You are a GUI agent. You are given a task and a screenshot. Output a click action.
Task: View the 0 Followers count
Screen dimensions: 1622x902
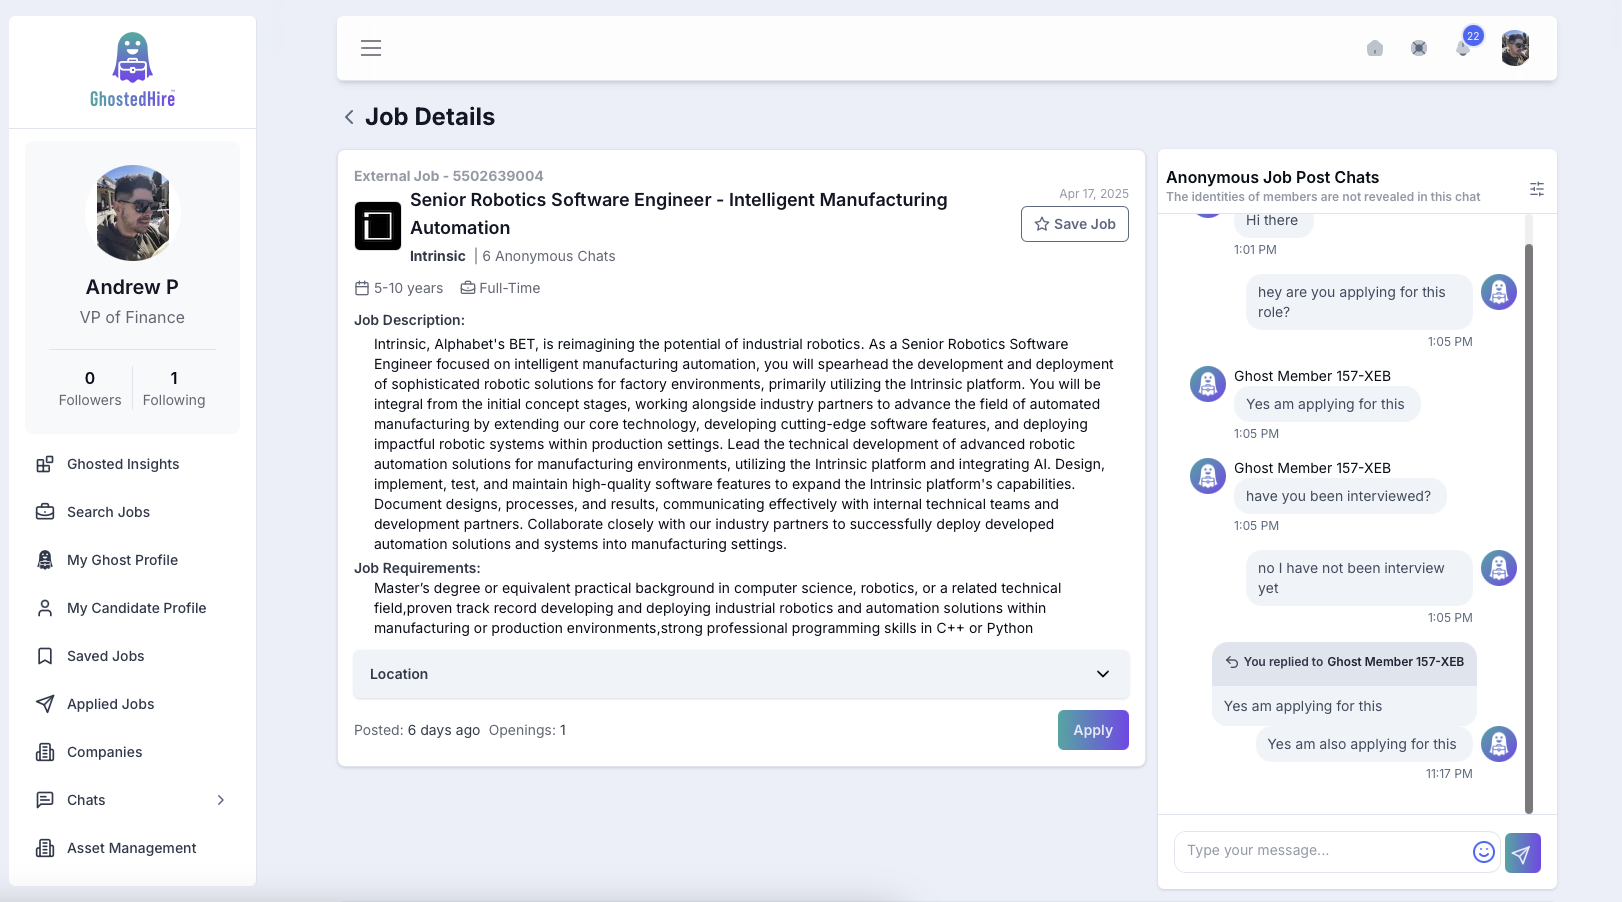point(90,388)
